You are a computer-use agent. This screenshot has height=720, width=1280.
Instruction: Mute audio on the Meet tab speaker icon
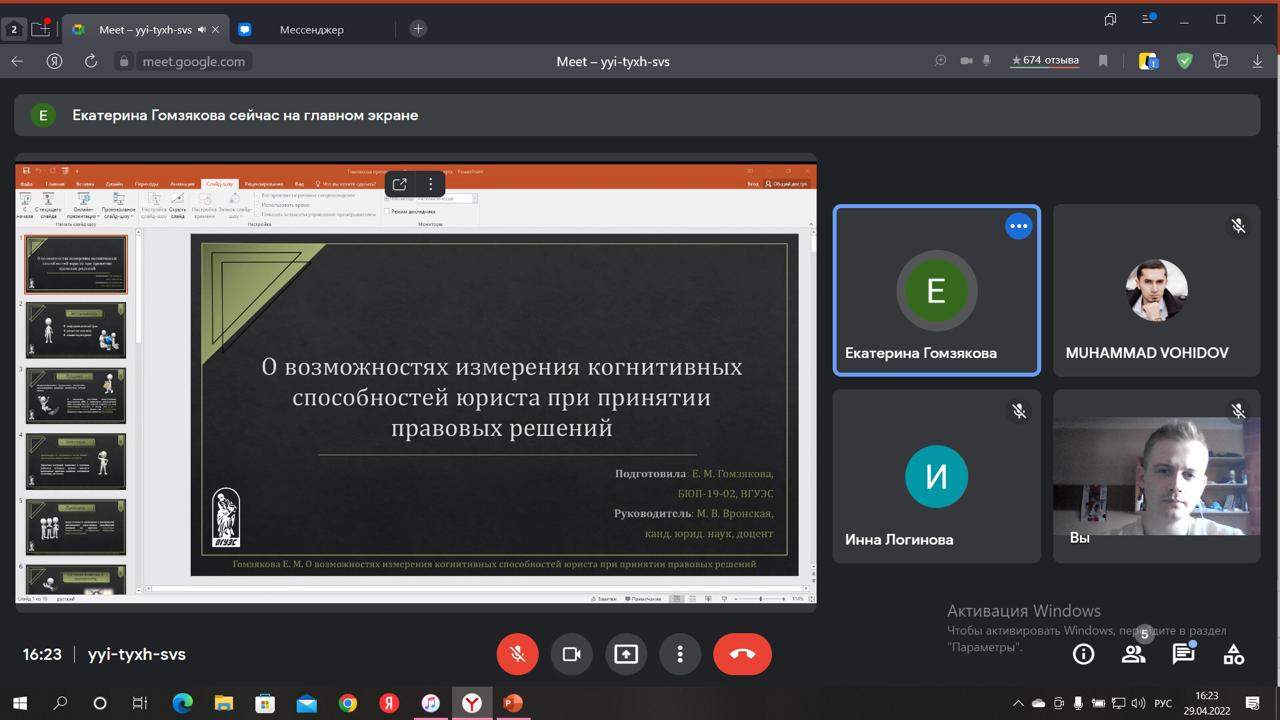202,30
